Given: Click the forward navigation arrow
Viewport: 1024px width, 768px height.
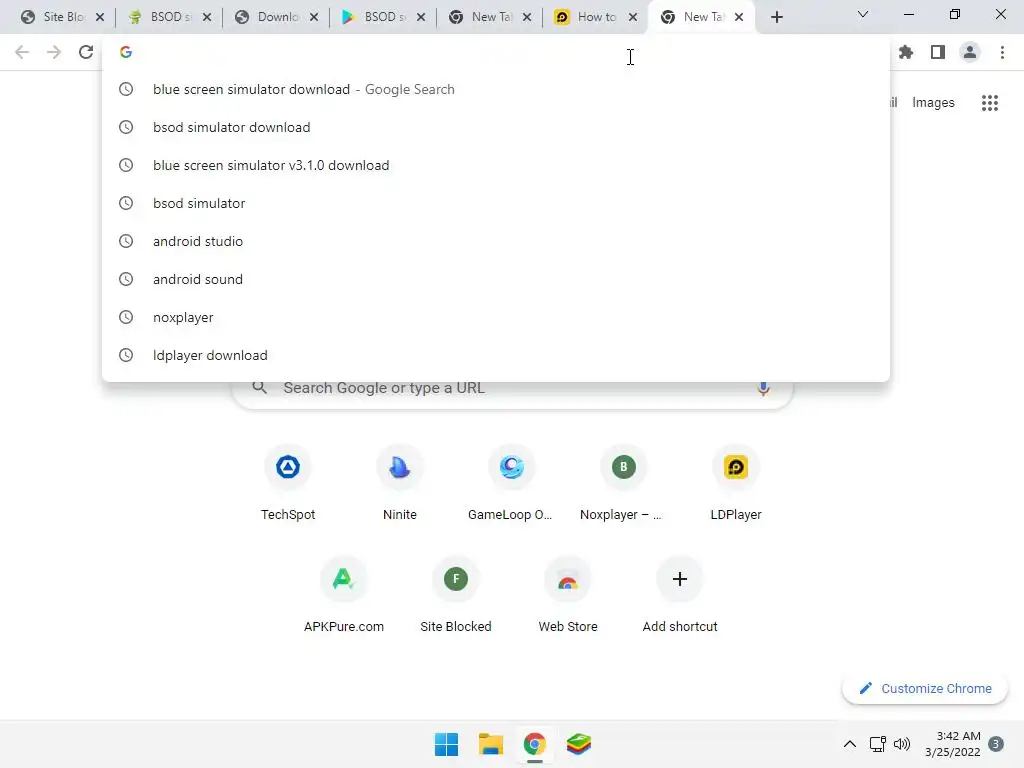Looking at the screenshot, I should click(x=54, y=52).
